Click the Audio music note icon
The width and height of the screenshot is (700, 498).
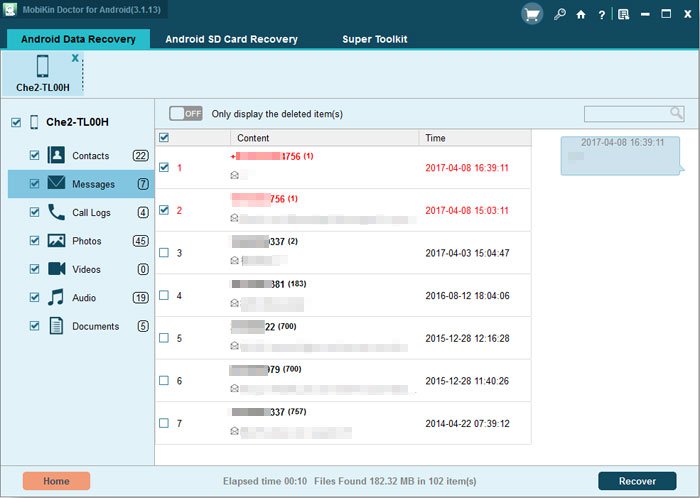pos(56,297)
